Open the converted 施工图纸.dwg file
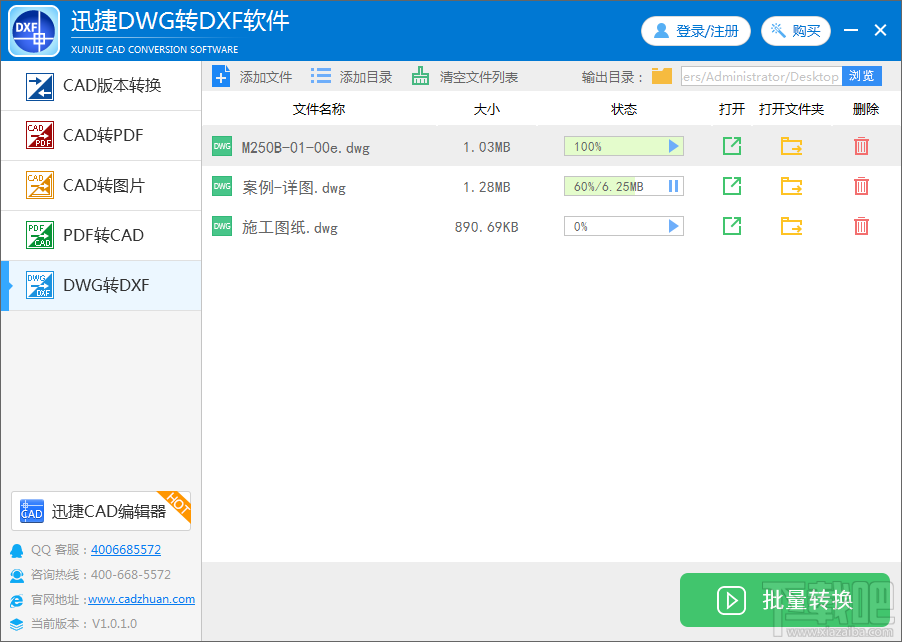This screenshot has height=642, width=902. point(732,226)
